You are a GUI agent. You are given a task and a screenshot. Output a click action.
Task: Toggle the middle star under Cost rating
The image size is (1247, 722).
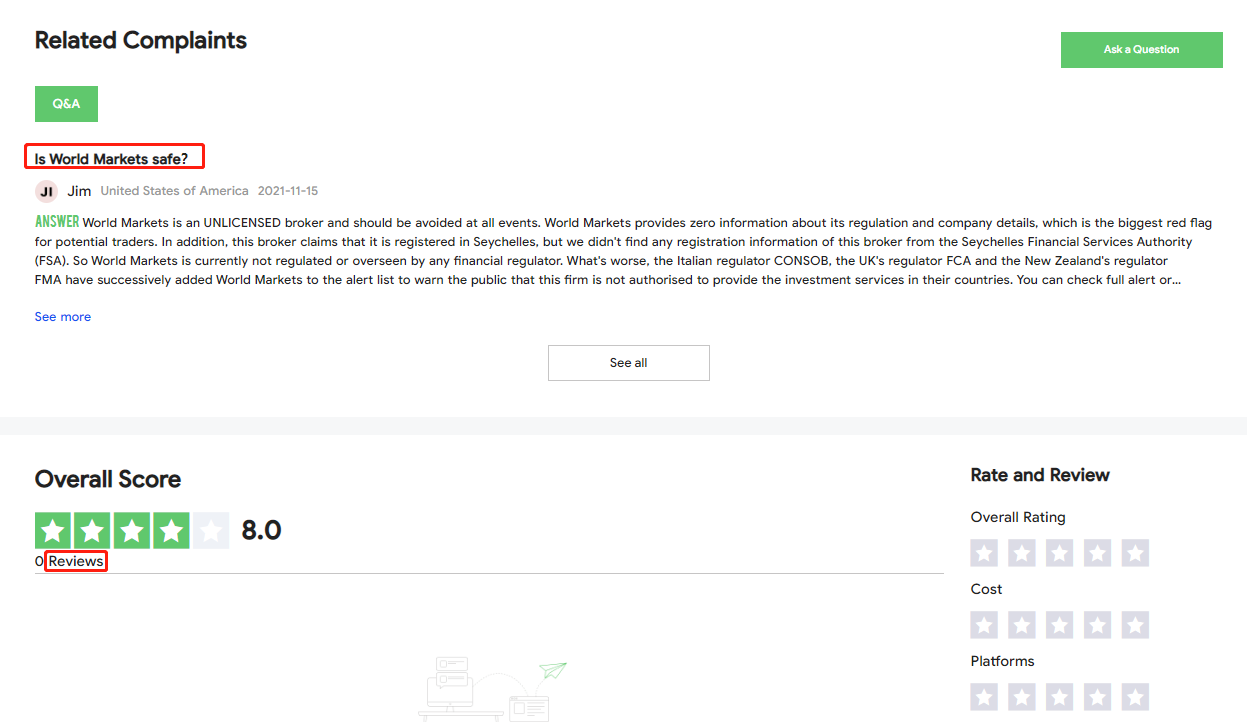[x=1059, y=624]
